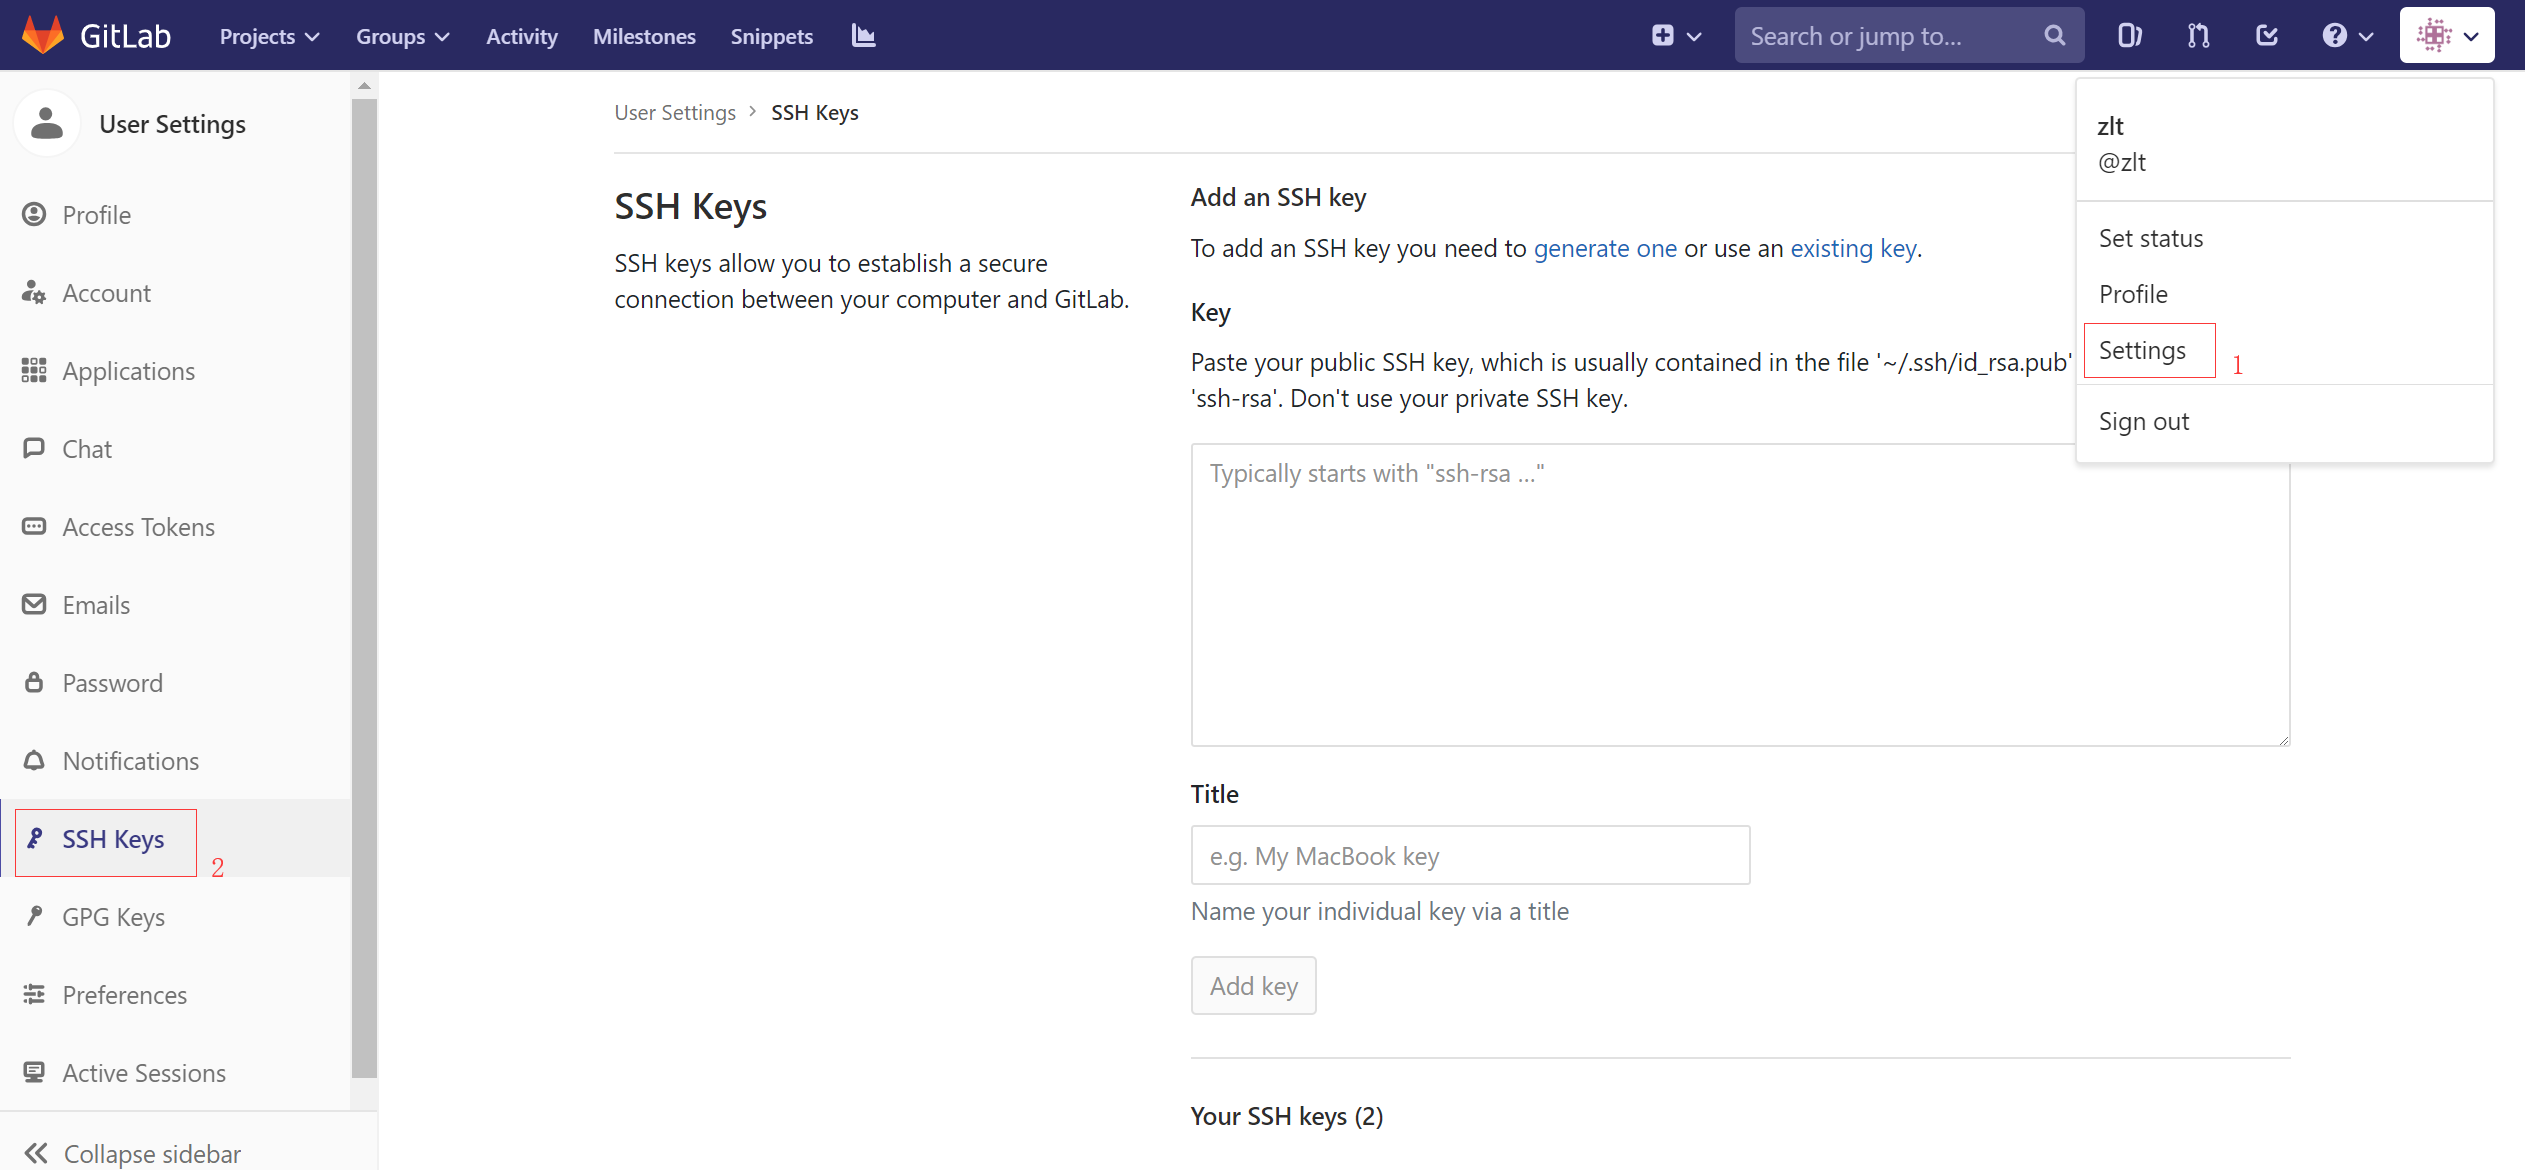
Task: Select Set status from user menu
Action: pos(2150,238)
